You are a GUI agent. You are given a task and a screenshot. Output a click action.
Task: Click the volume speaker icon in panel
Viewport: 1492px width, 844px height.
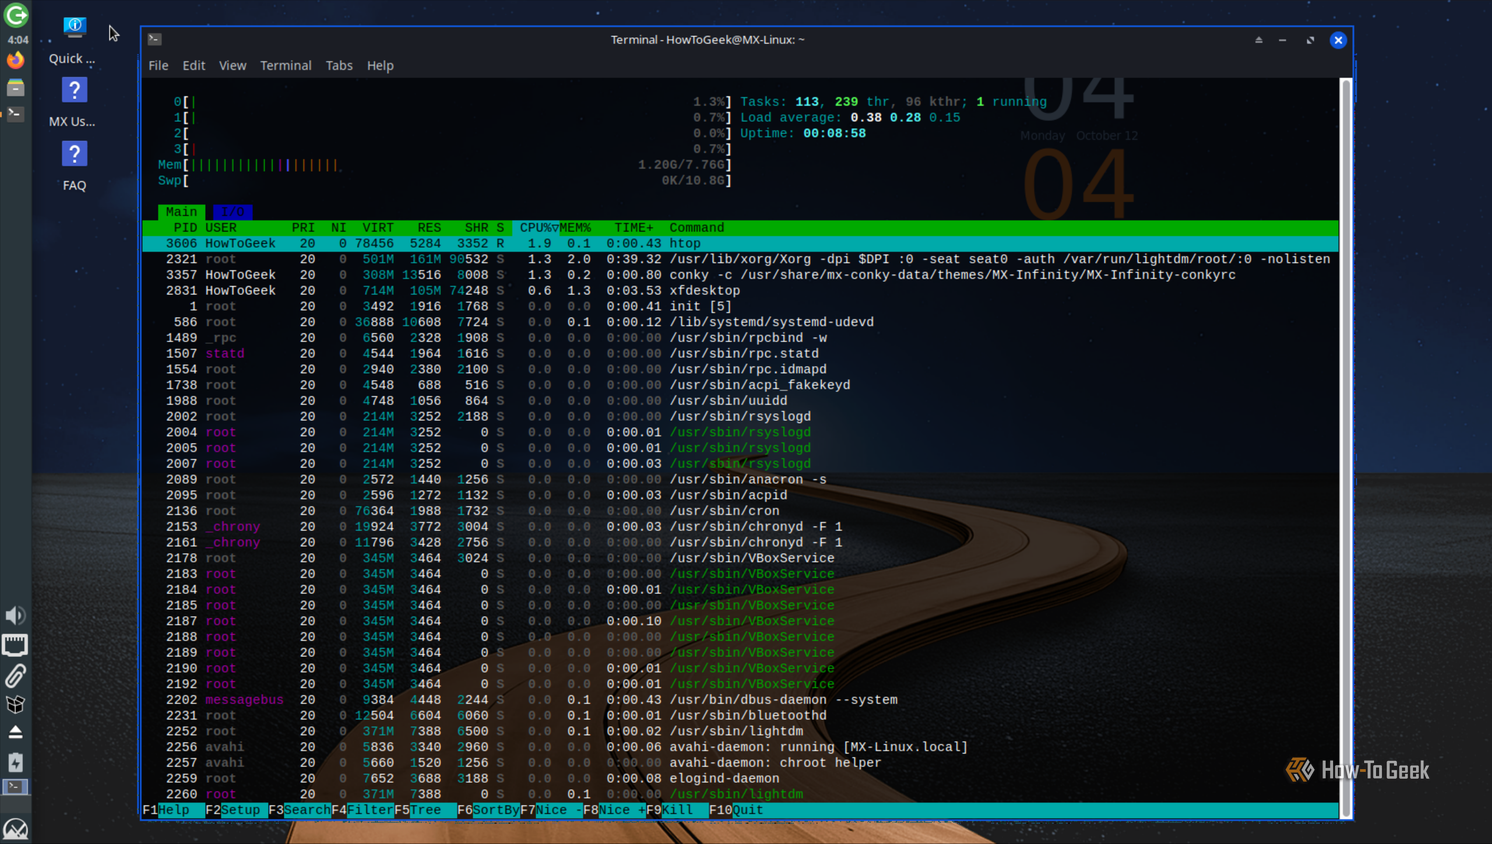tap(15, 616)
